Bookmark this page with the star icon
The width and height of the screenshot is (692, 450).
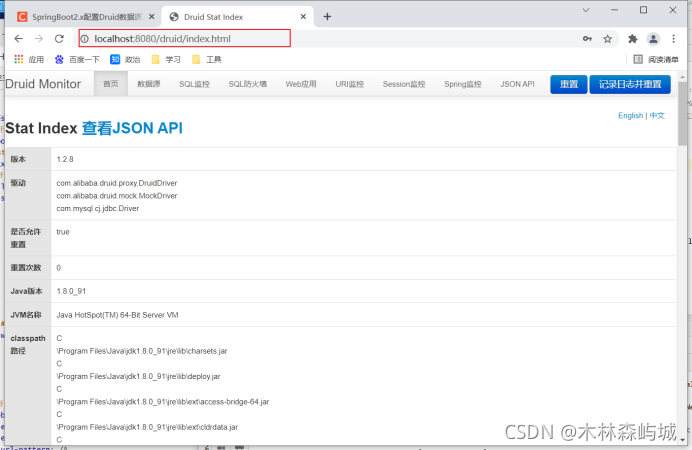pos(608,39)
